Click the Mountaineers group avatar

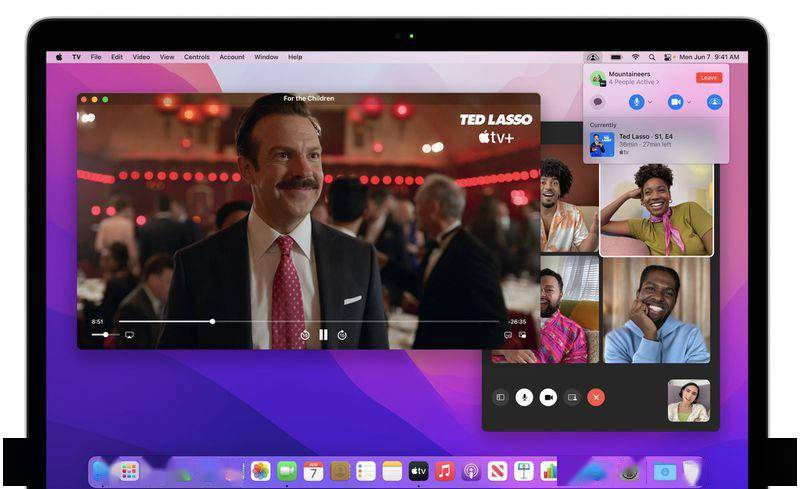tap(597, 78)
